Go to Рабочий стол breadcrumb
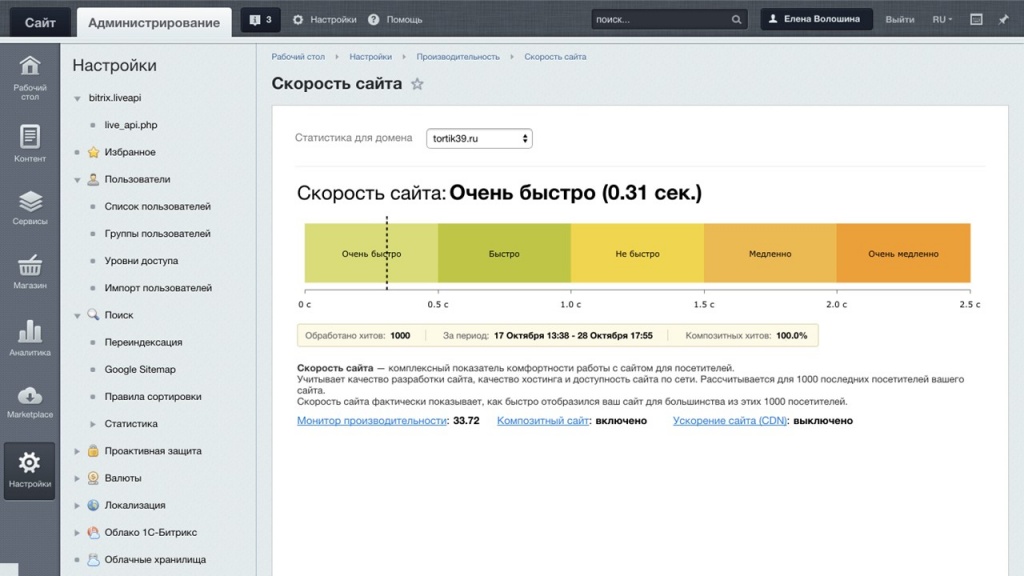Screen dimensions: 1024x576 [298, 57]
